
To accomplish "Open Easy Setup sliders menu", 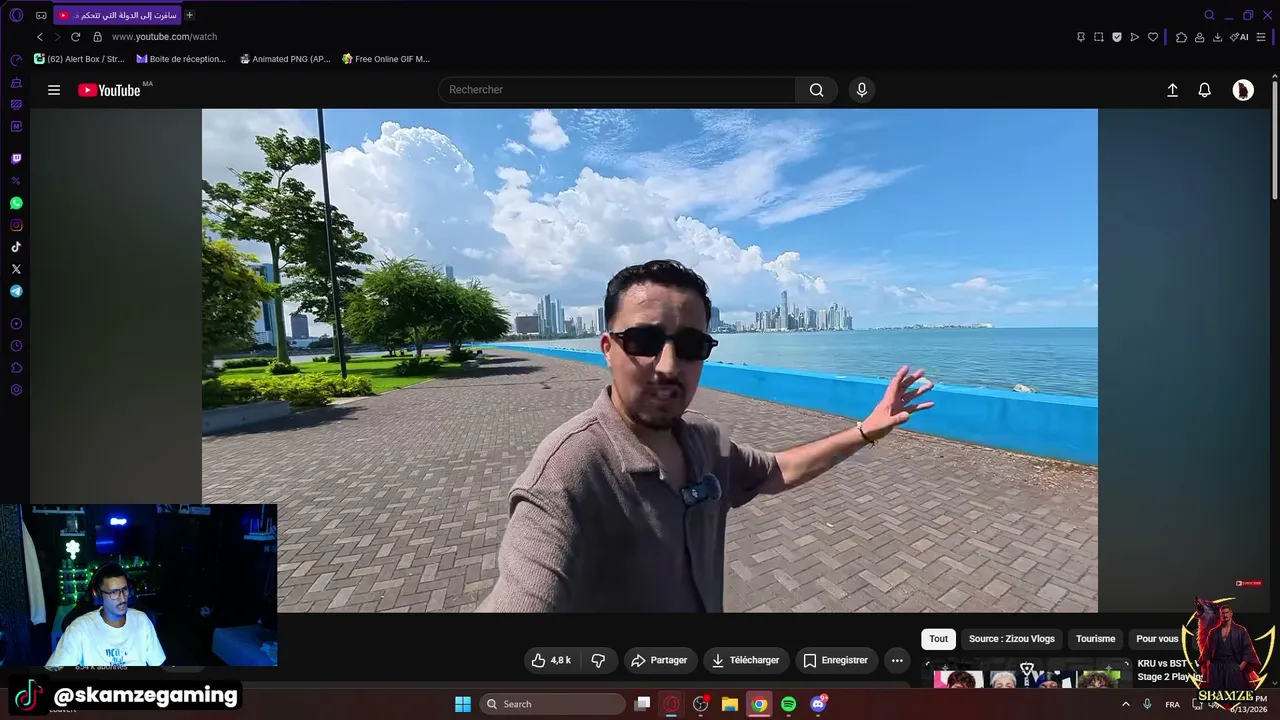I will coord(1263,37).
